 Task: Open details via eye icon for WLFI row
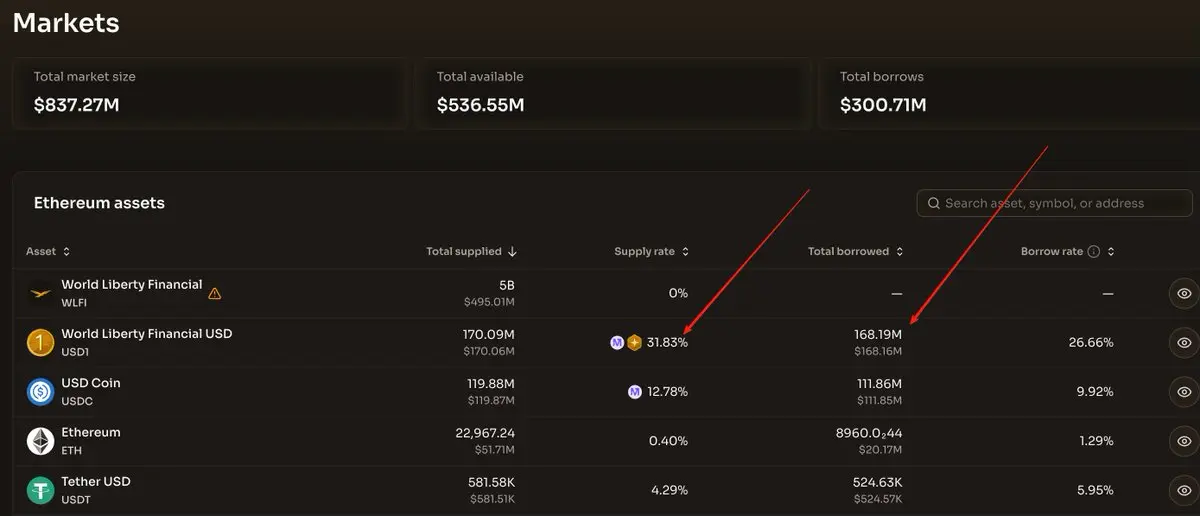pos(1184,294)
